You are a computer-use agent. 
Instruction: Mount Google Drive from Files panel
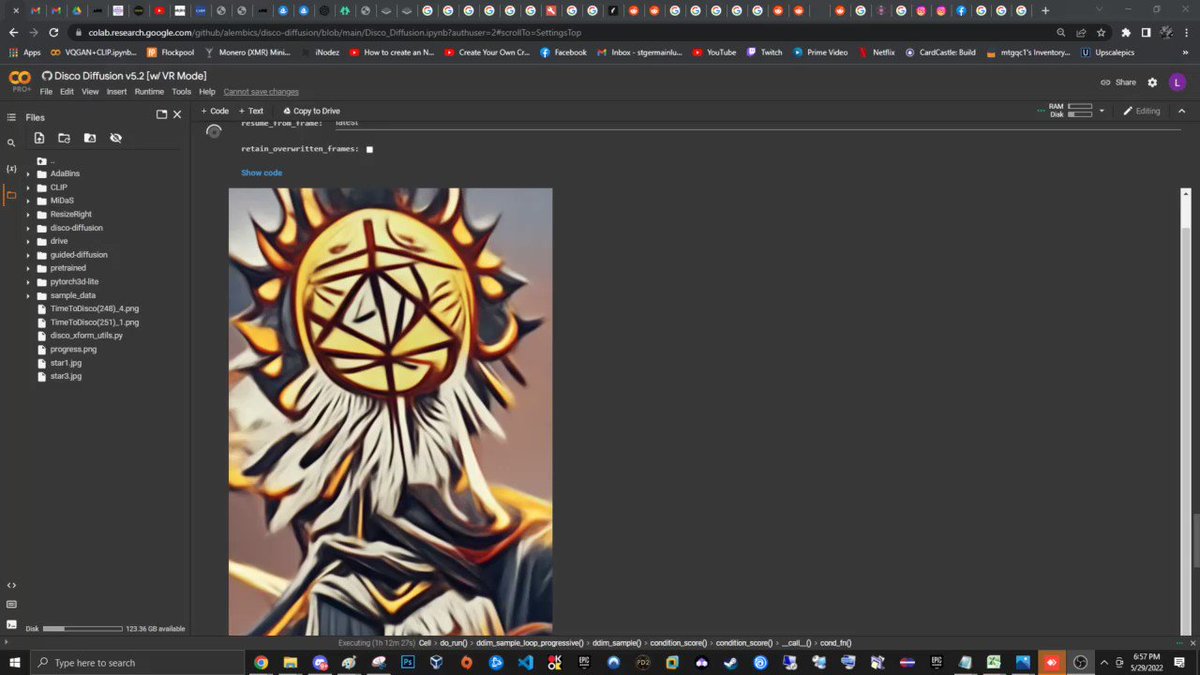tap(90, 138)
